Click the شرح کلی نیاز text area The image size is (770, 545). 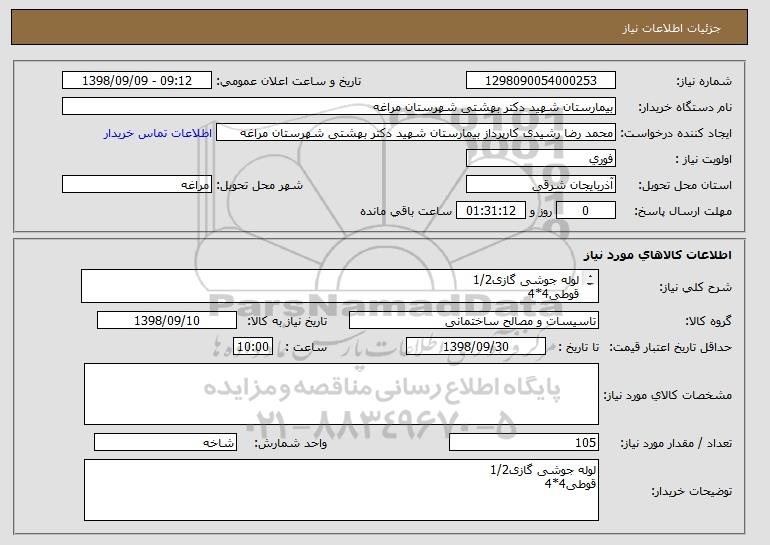tap(340, 286)
